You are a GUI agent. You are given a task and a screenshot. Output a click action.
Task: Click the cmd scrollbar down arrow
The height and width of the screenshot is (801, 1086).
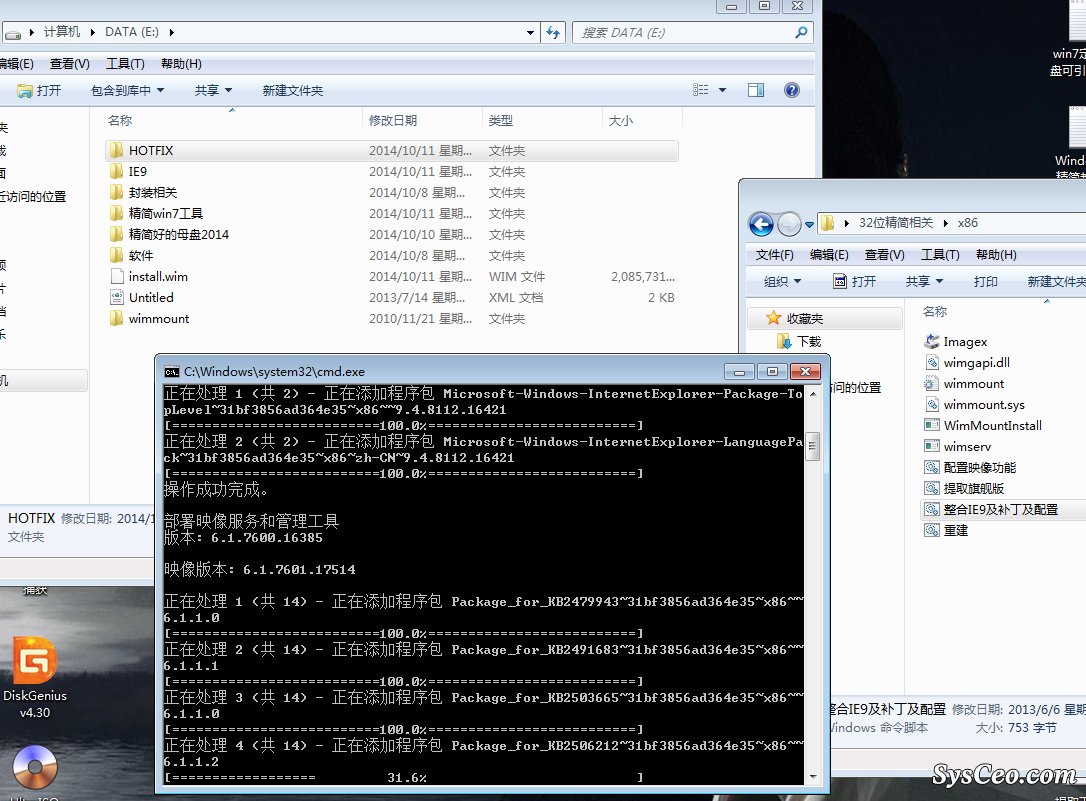point(812,777)
